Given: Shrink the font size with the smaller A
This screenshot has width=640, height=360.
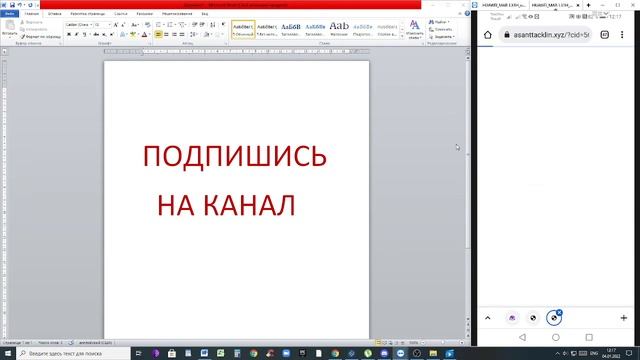Looking at the screenshot, I should (123, 25).
